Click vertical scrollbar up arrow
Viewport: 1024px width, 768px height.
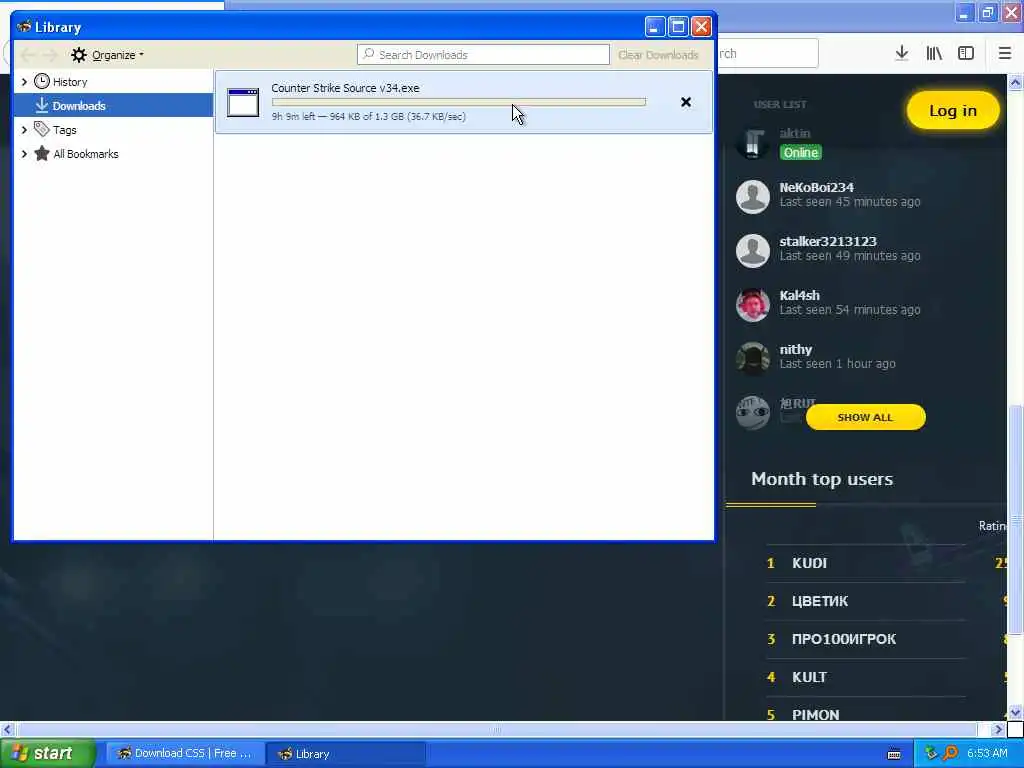pos(1015,82)
